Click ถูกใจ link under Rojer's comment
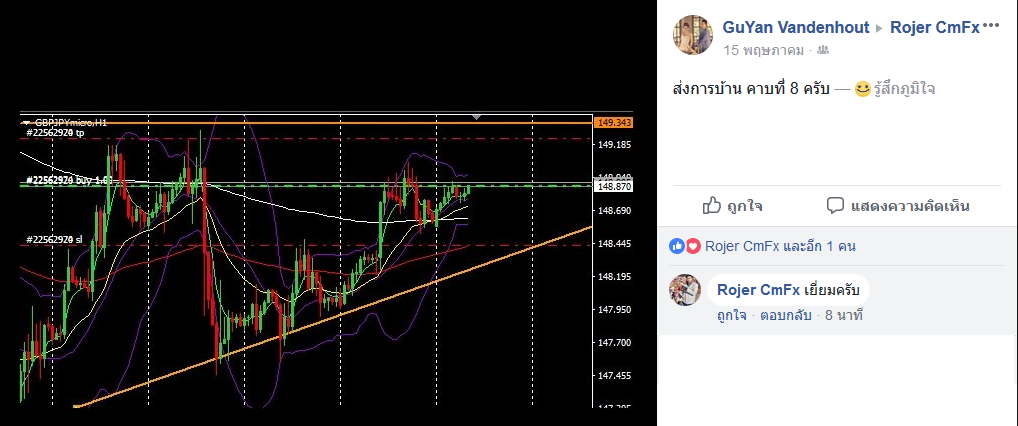Screen dimensions: 1018x426 732,316
